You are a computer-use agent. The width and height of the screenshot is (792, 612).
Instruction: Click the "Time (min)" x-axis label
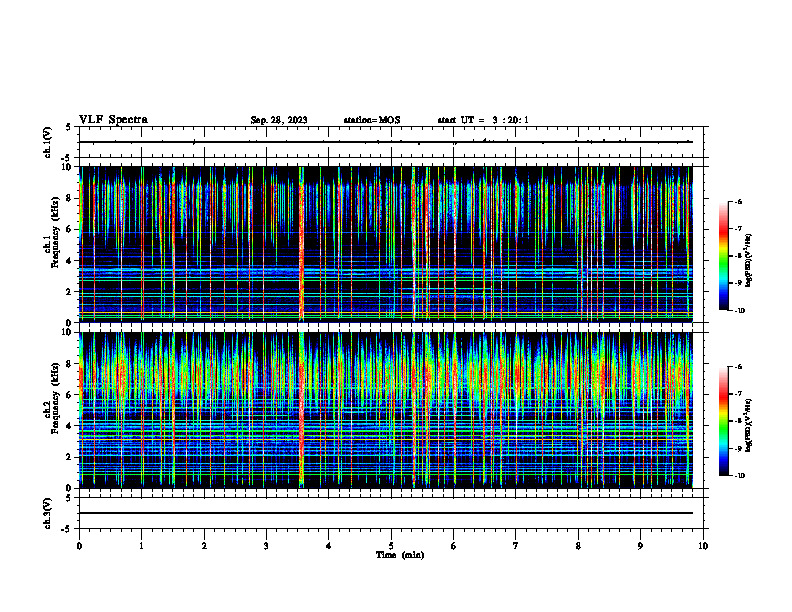click(400, 555)
